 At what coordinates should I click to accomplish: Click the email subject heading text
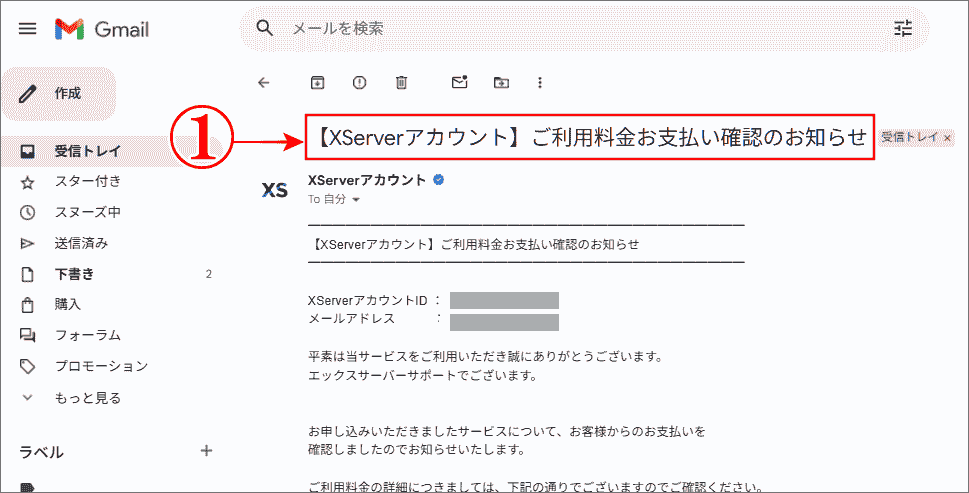coord(590,138)
